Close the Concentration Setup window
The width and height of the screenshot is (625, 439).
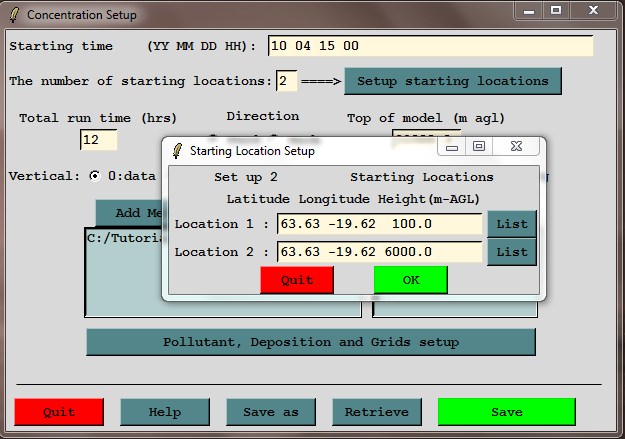tap(594, 10)
